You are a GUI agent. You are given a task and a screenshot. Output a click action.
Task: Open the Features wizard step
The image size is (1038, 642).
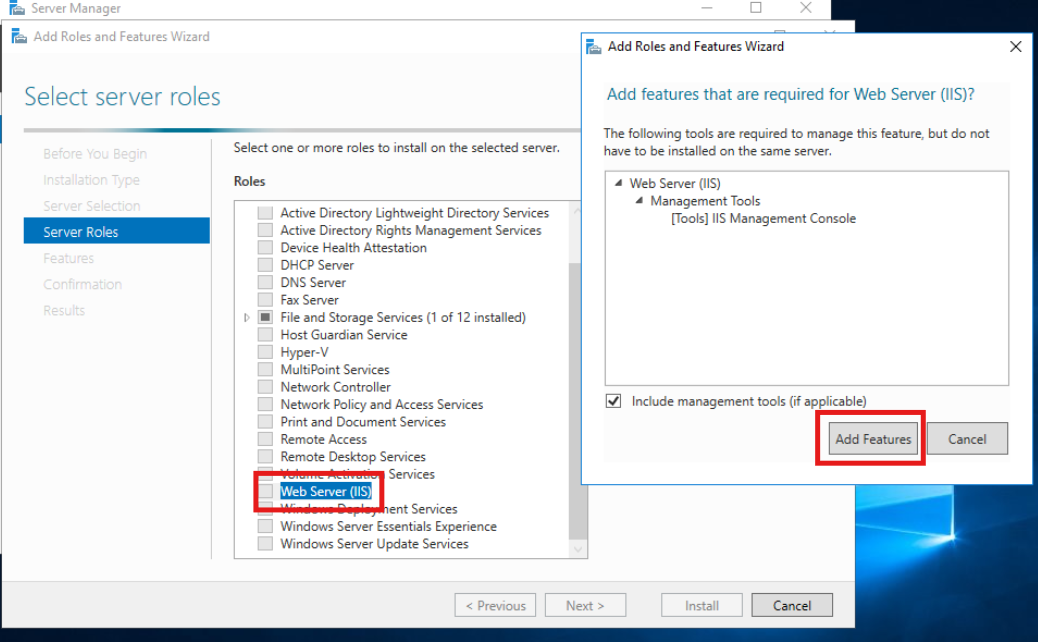point(69,258)
